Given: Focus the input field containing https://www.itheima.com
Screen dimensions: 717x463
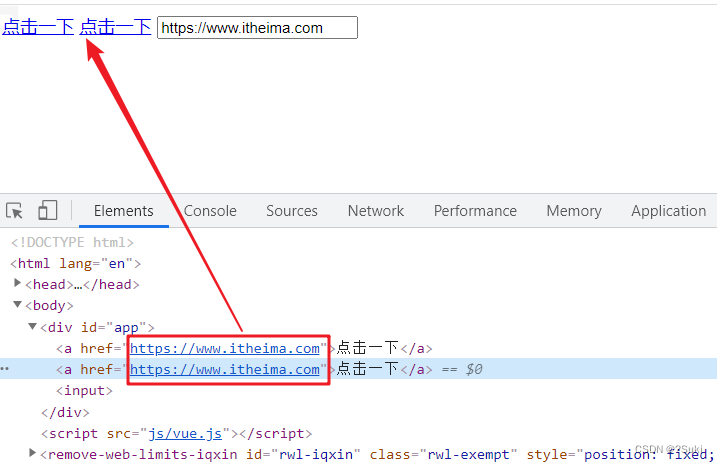Looking at the screenshot, I should [257, 27].
